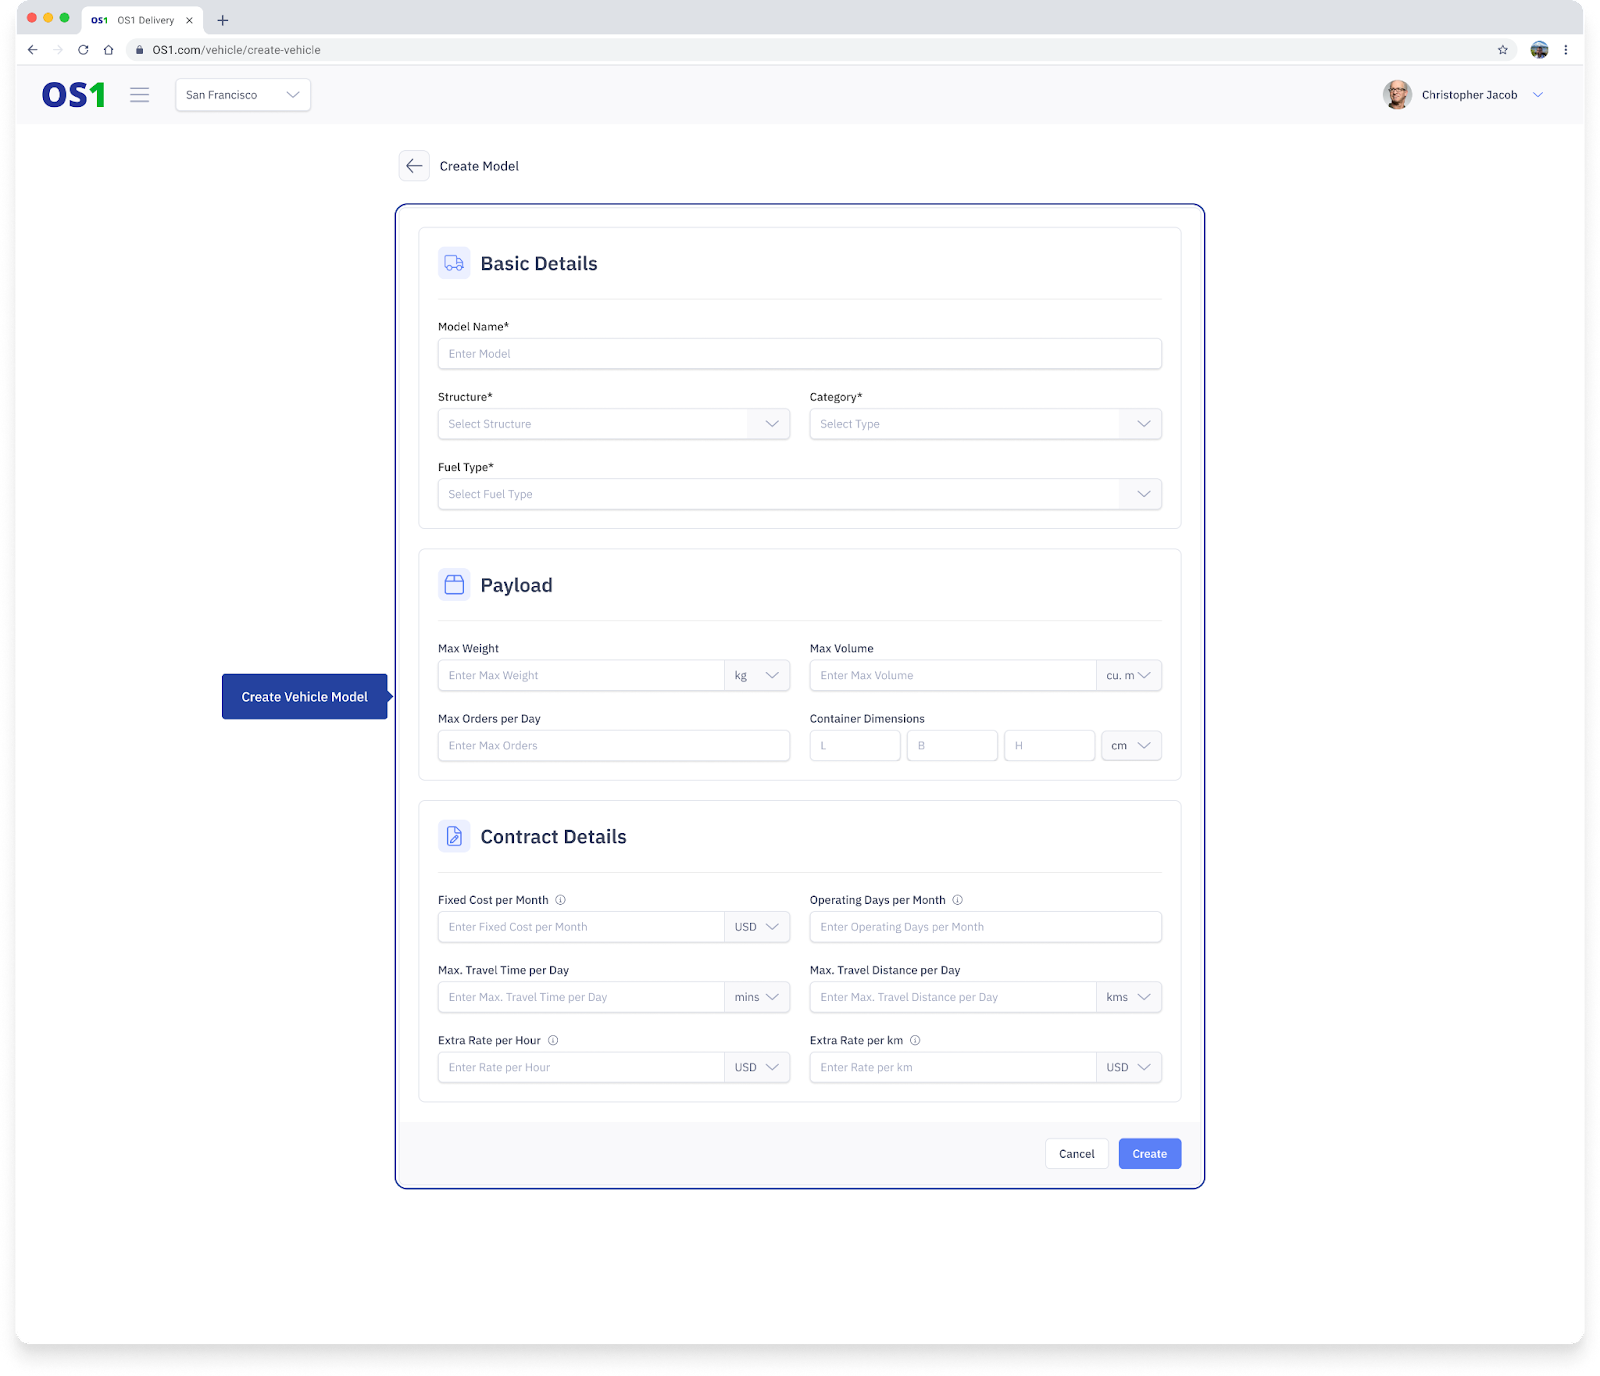The image size is (1600, 1376).
Task: Click the Payload heading
Action: pyautogui.click(x=516, y=586)
